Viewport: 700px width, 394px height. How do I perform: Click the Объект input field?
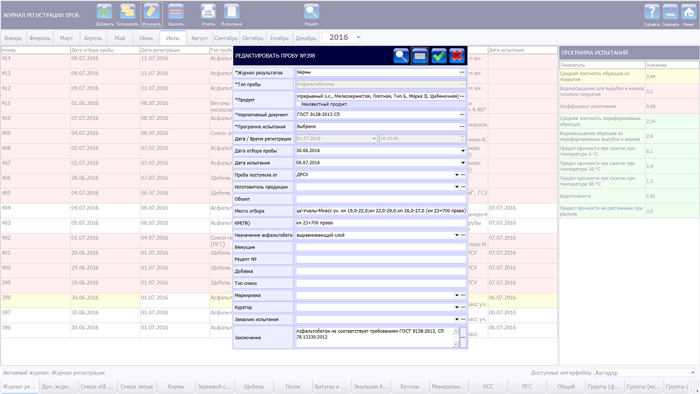click(381, 199)
